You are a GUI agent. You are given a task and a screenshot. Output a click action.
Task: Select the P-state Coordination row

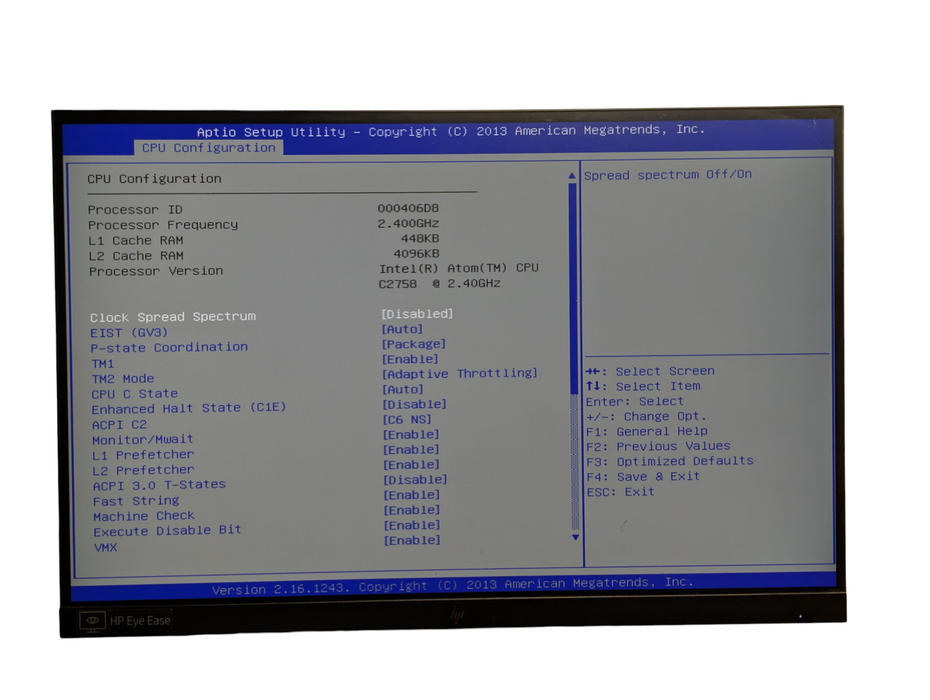click(x=169, y=347)
